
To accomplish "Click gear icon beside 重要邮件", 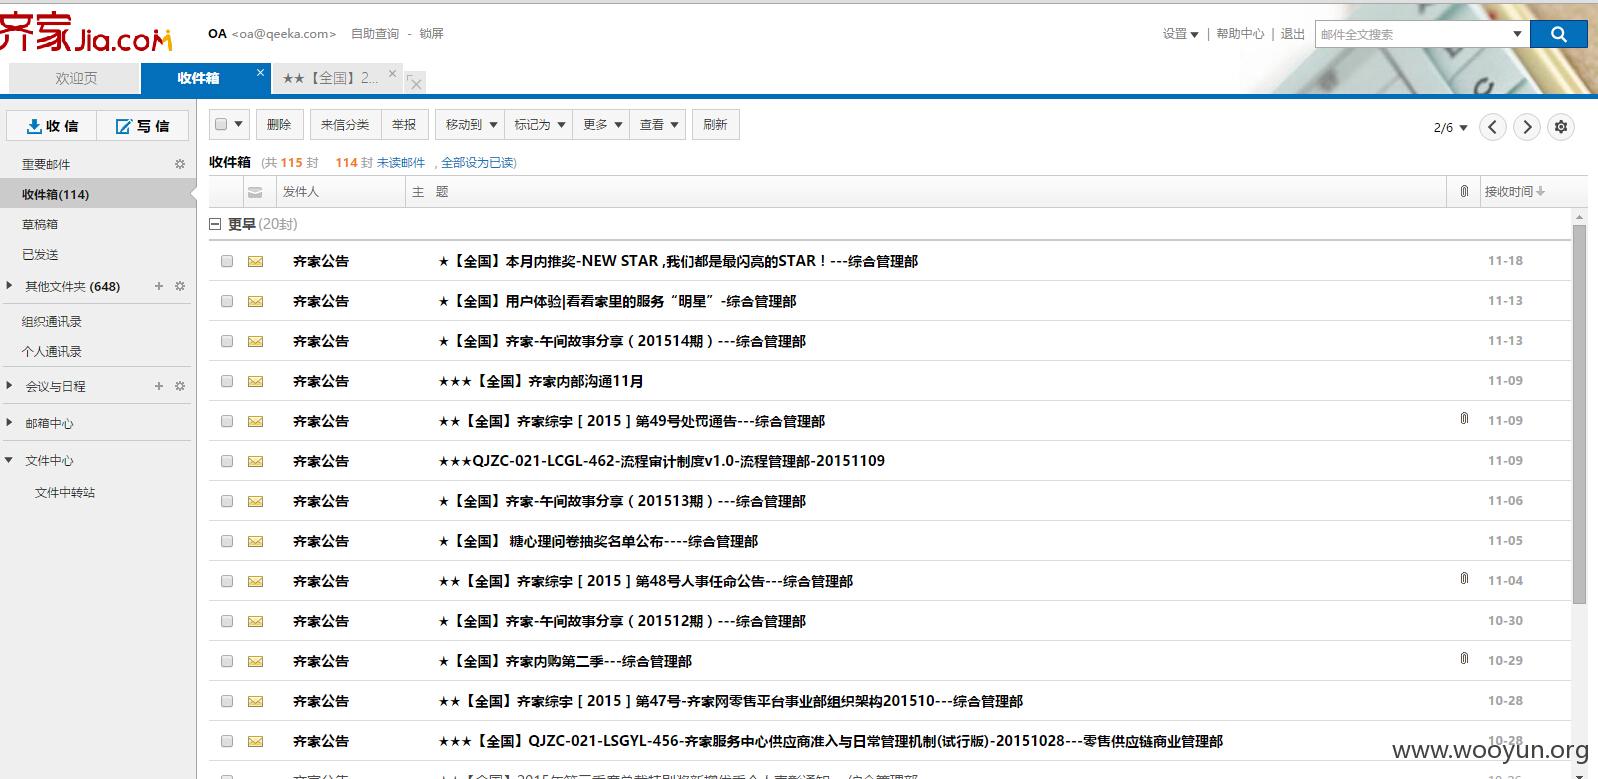I will pyautogui.click(x=180, y=164).
